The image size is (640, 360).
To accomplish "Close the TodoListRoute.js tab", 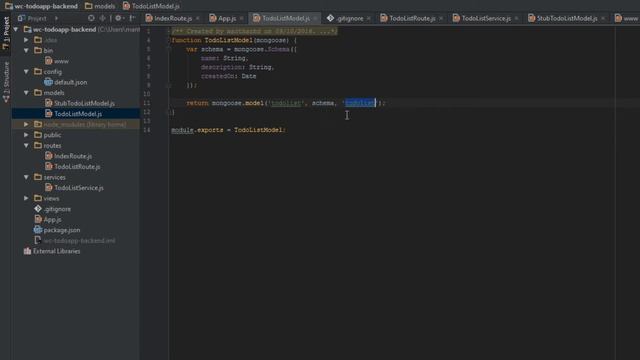I will click(441, 18).
